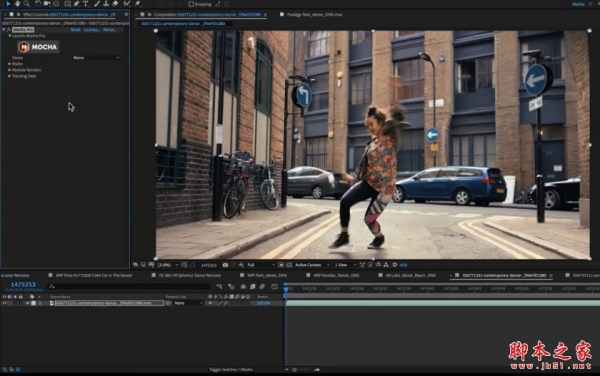This screenshot has height=376, width=600.
Task: Open the magnification ratio dropdown
Action: click(x=168, y=265)
